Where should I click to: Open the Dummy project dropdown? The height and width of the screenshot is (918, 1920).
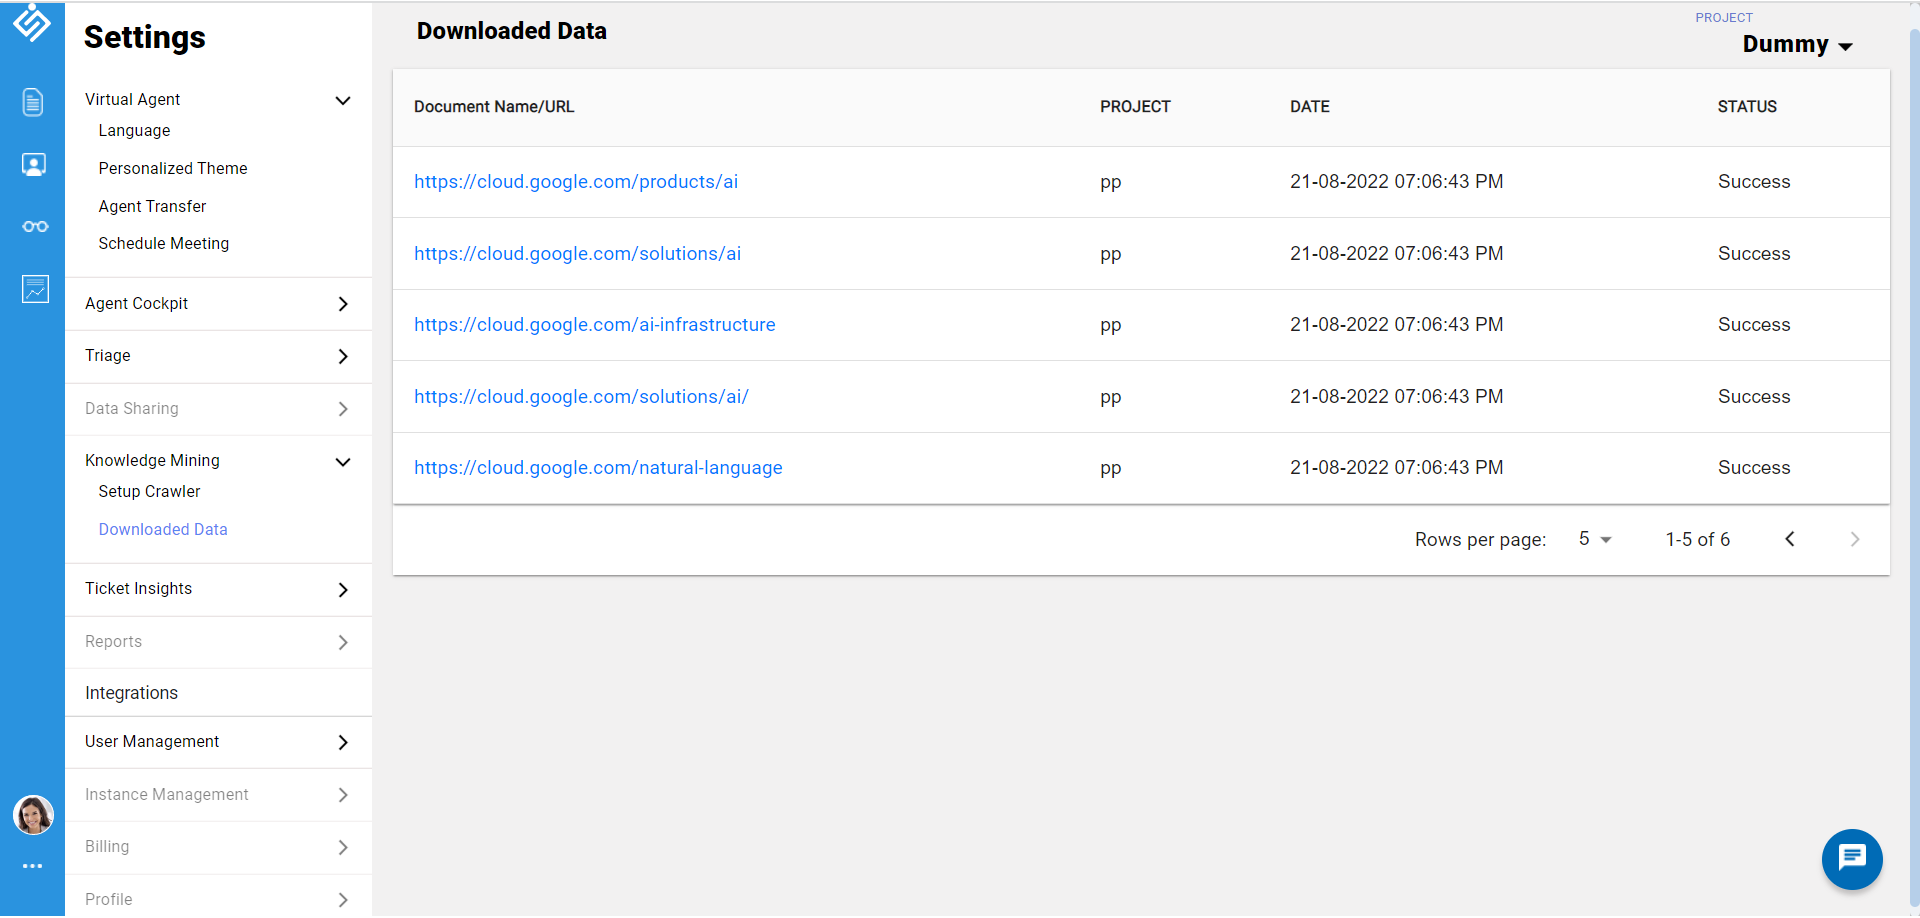point(1797,45)
